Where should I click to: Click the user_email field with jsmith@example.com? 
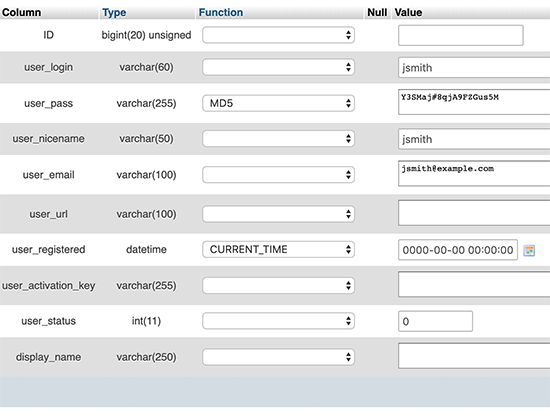click(474, 173)
